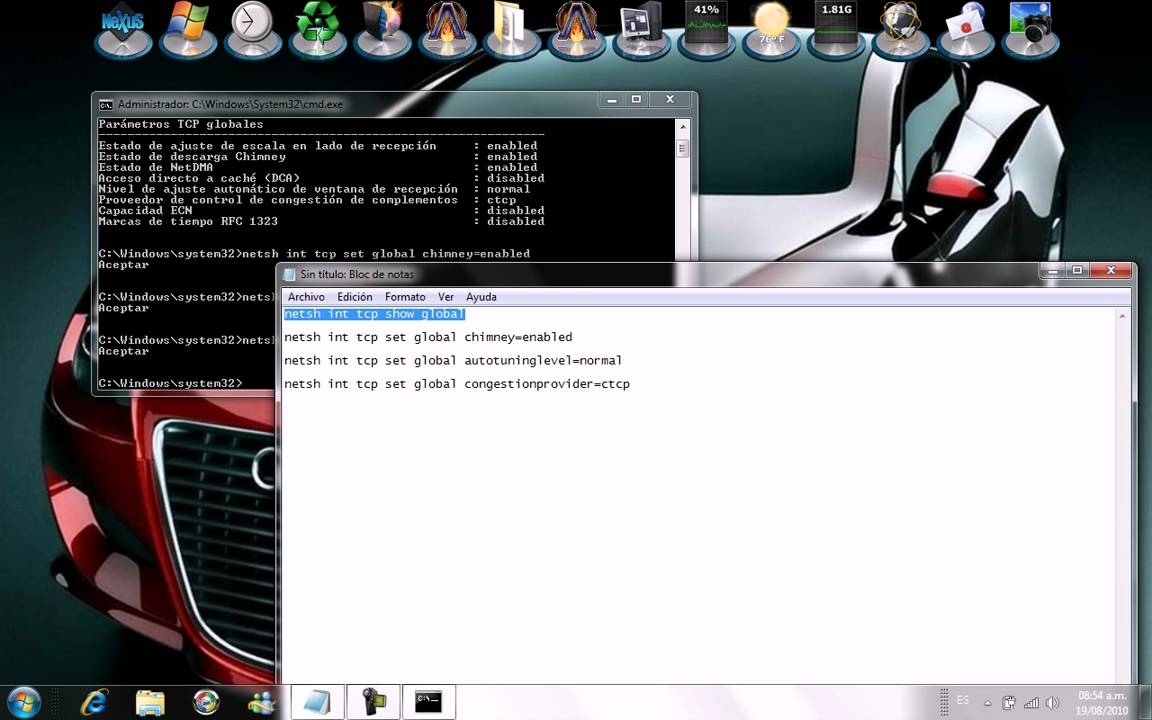Screen dimensions: 1152x720
Task: Click the 'congestionprovider=ctcp' line in Notepad
Action: [457, 384]
